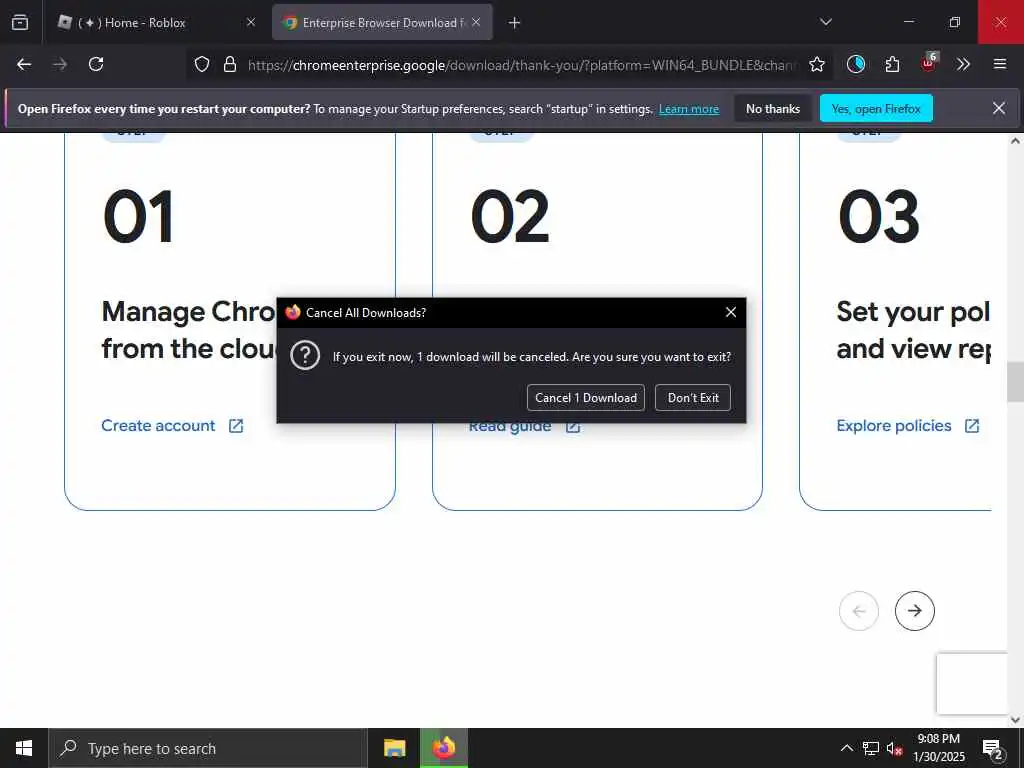Open the list all tabs dropdown
This screenshot has height=768, width=1024.
click(825, 22)
